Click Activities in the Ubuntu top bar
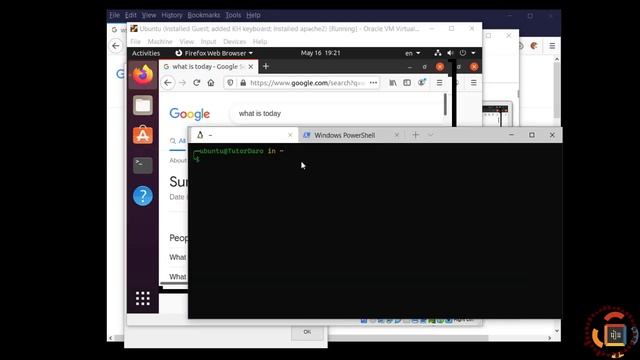The height and width of the screenshot is (360, 640). (x=146, y=53)
